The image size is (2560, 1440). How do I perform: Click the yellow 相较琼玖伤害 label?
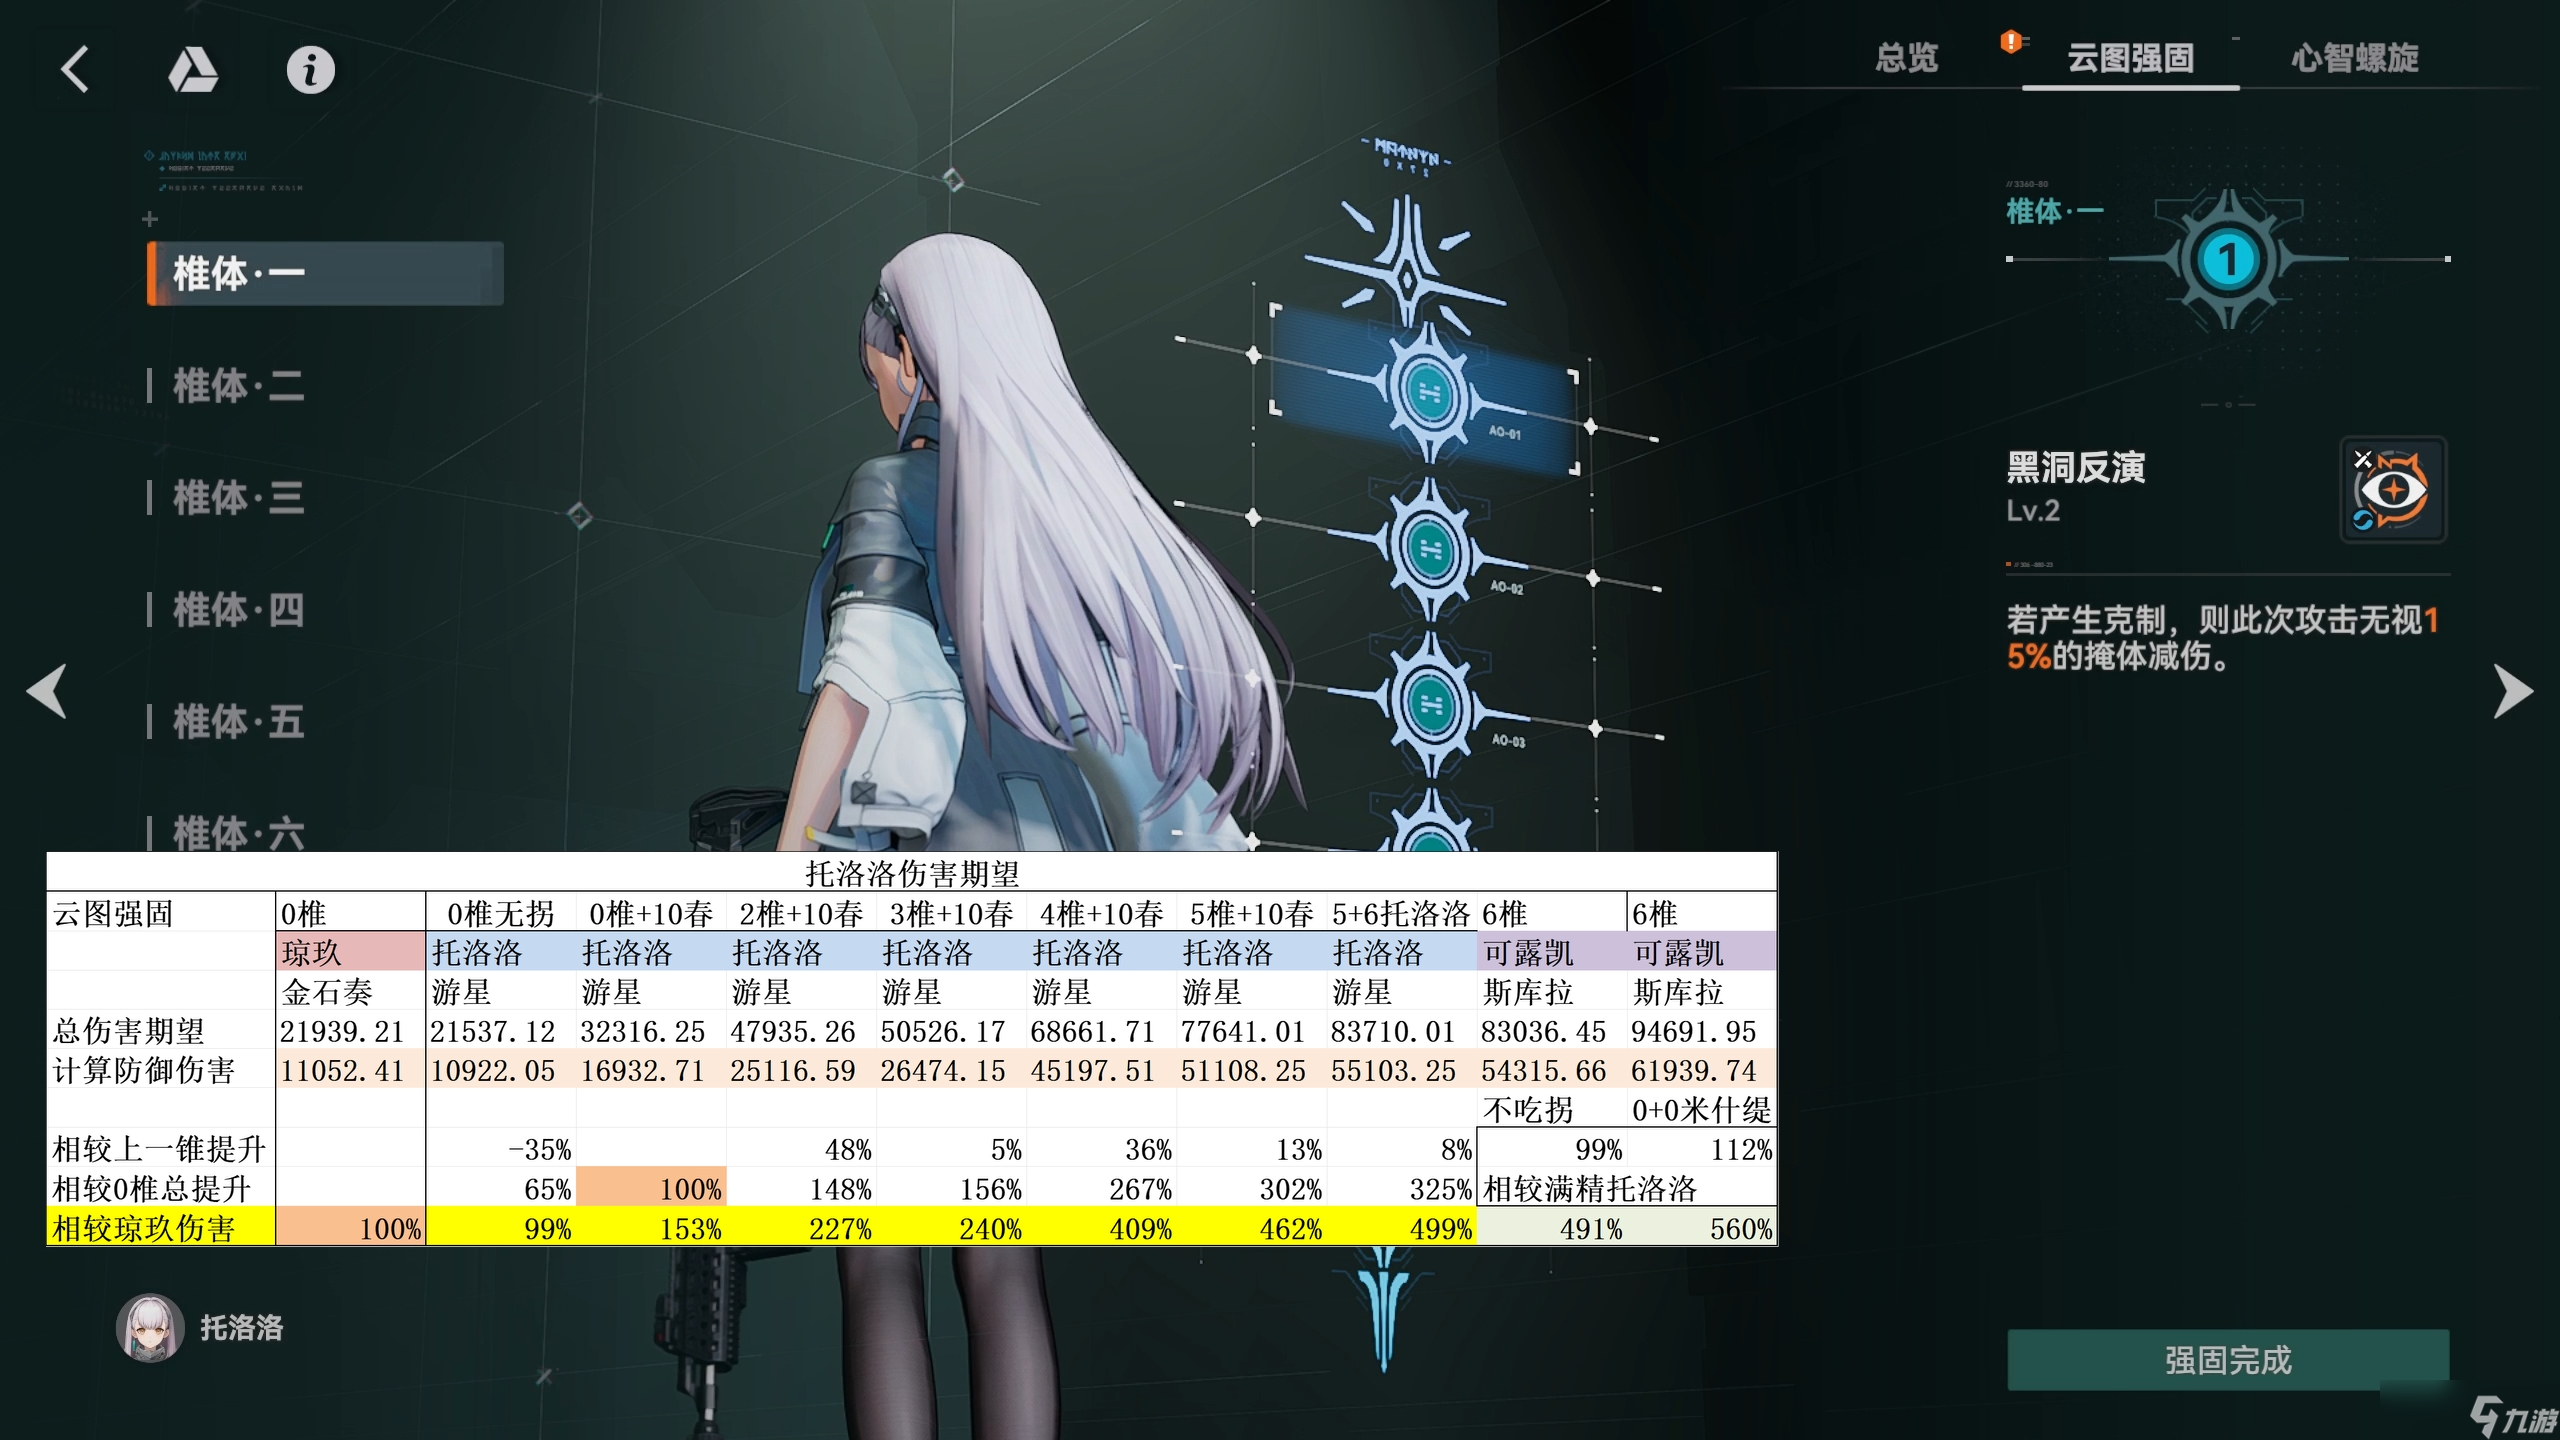coord(160,1228)
